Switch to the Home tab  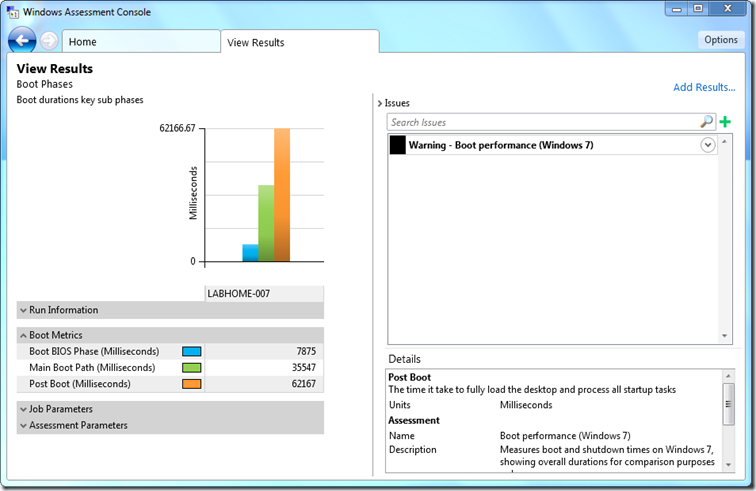(x=140, y=42)
